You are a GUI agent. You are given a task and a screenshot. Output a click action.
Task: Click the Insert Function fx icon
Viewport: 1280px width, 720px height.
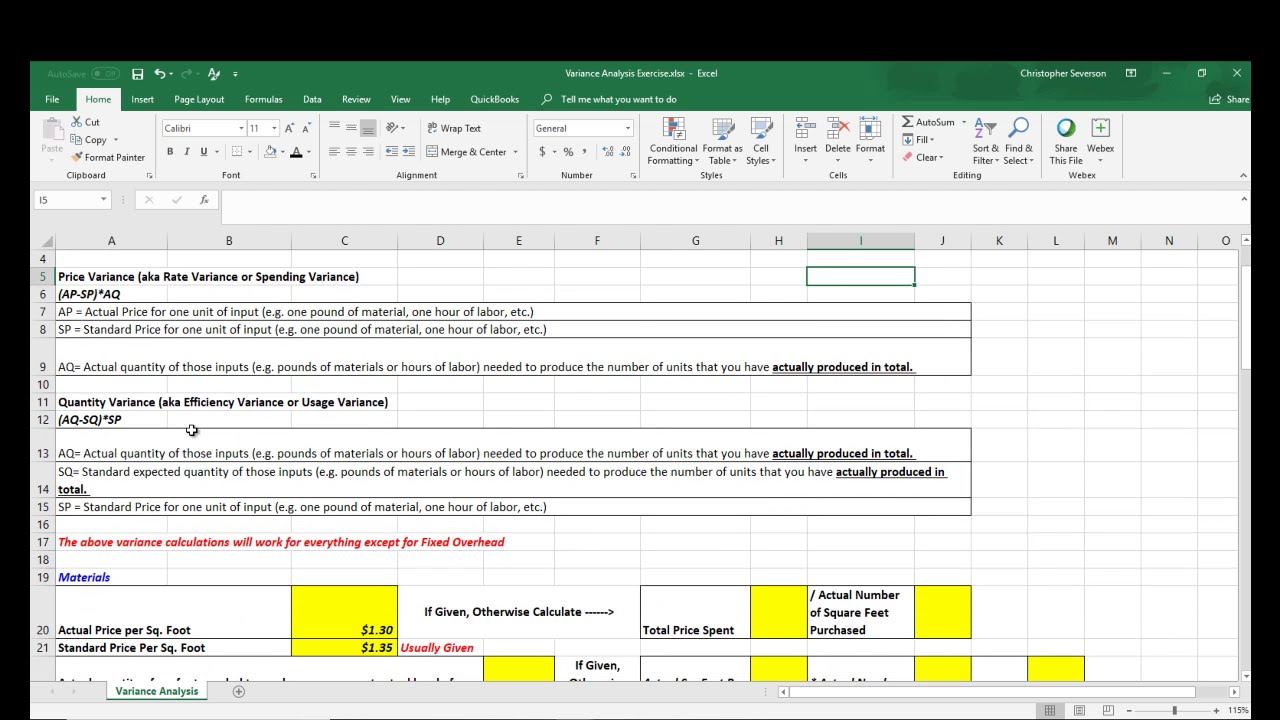[204, 200]
